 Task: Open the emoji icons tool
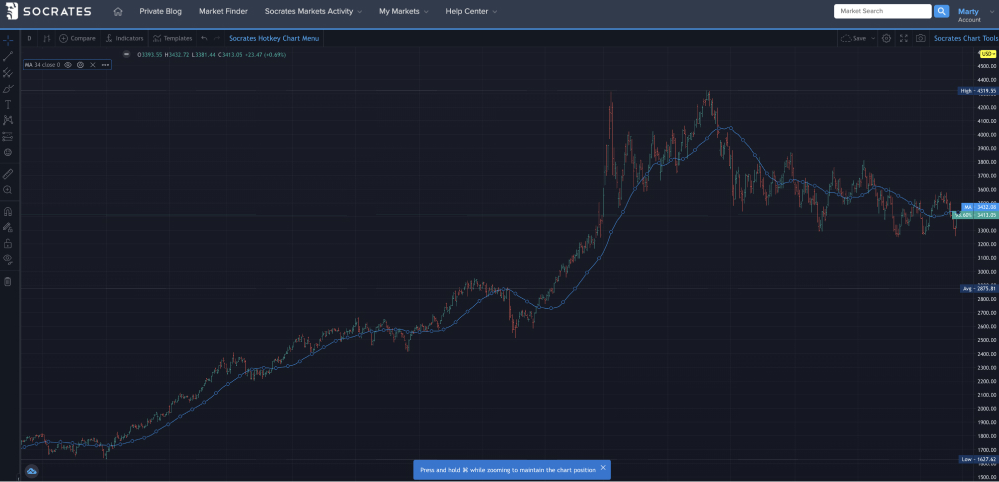pos(8,152)
